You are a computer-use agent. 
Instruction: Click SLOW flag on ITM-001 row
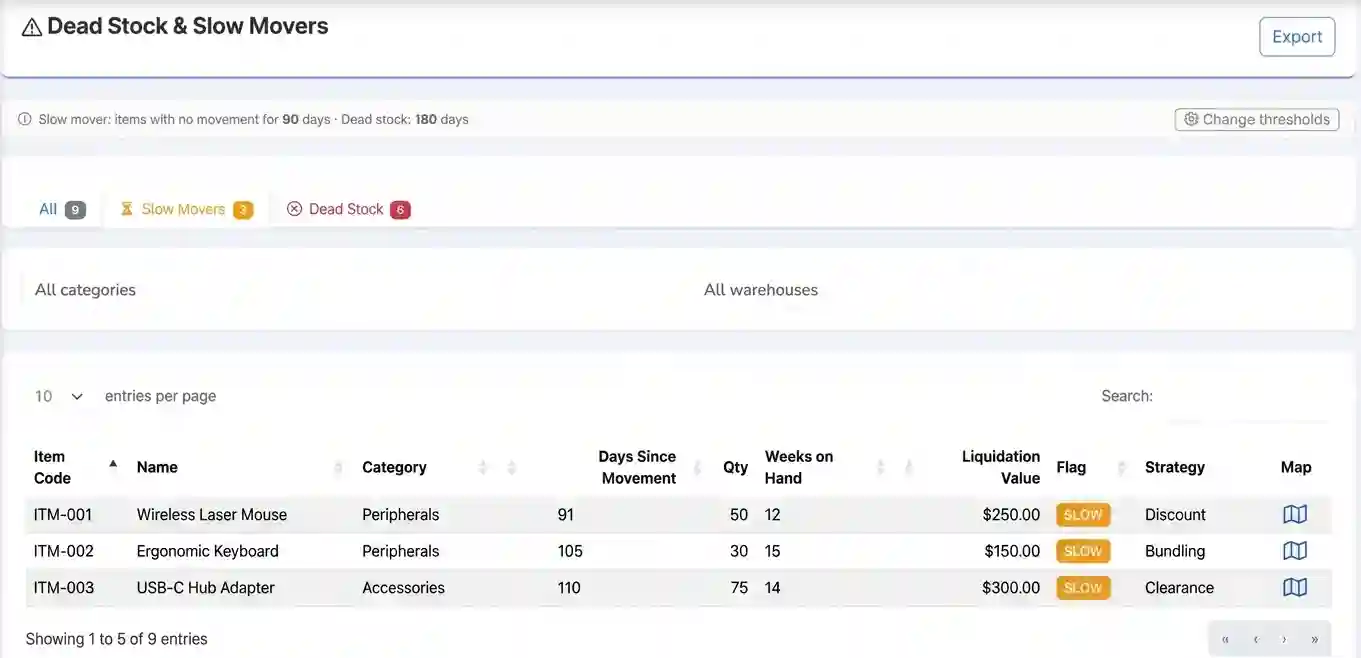click(x=1083, y=515)
